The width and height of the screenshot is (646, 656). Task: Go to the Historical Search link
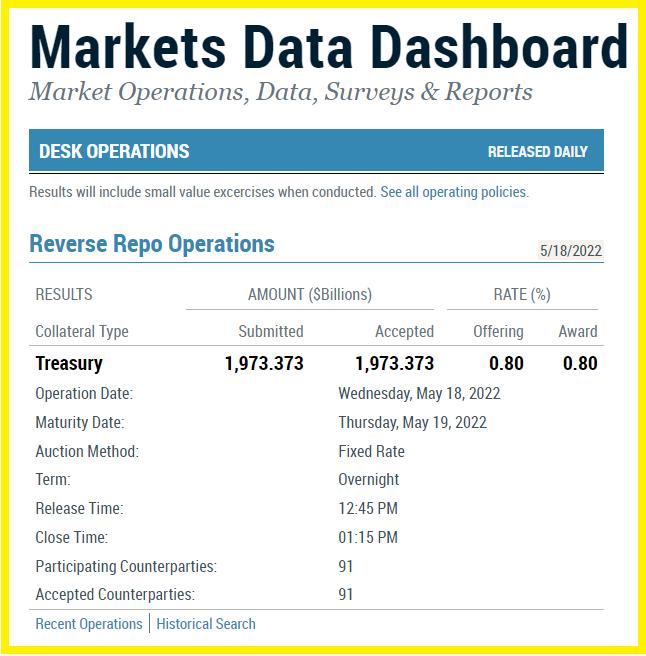coord(206,624)
